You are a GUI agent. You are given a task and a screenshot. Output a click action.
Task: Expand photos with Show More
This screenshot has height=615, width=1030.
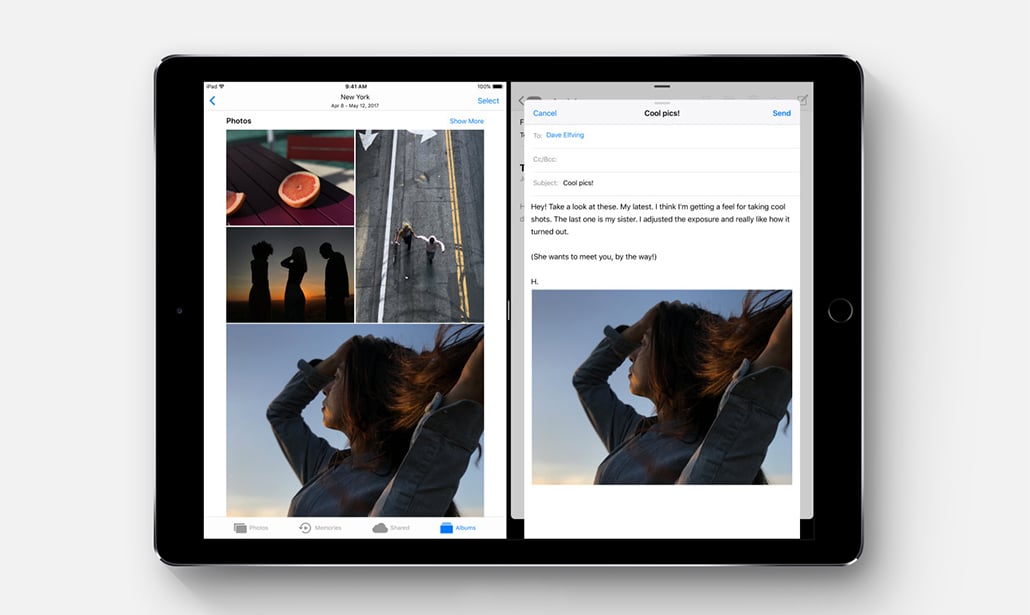pos(466,121)
